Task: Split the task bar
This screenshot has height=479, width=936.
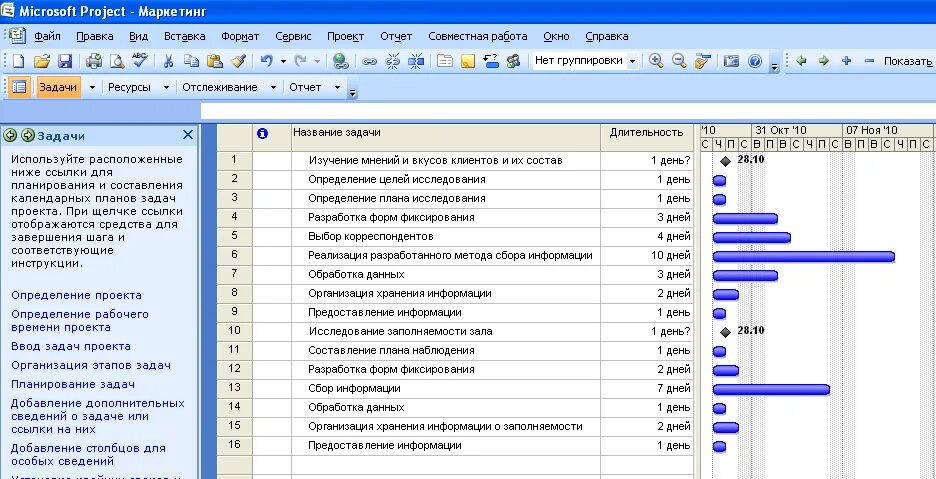Action: pos(415,61)
